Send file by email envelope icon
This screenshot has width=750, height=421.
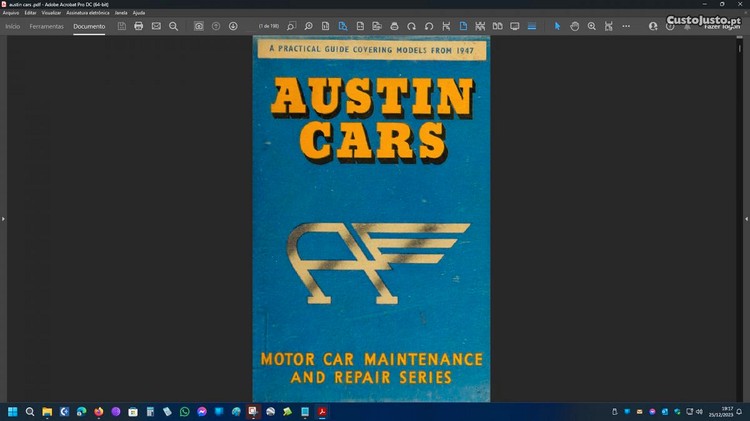(156, 26)
